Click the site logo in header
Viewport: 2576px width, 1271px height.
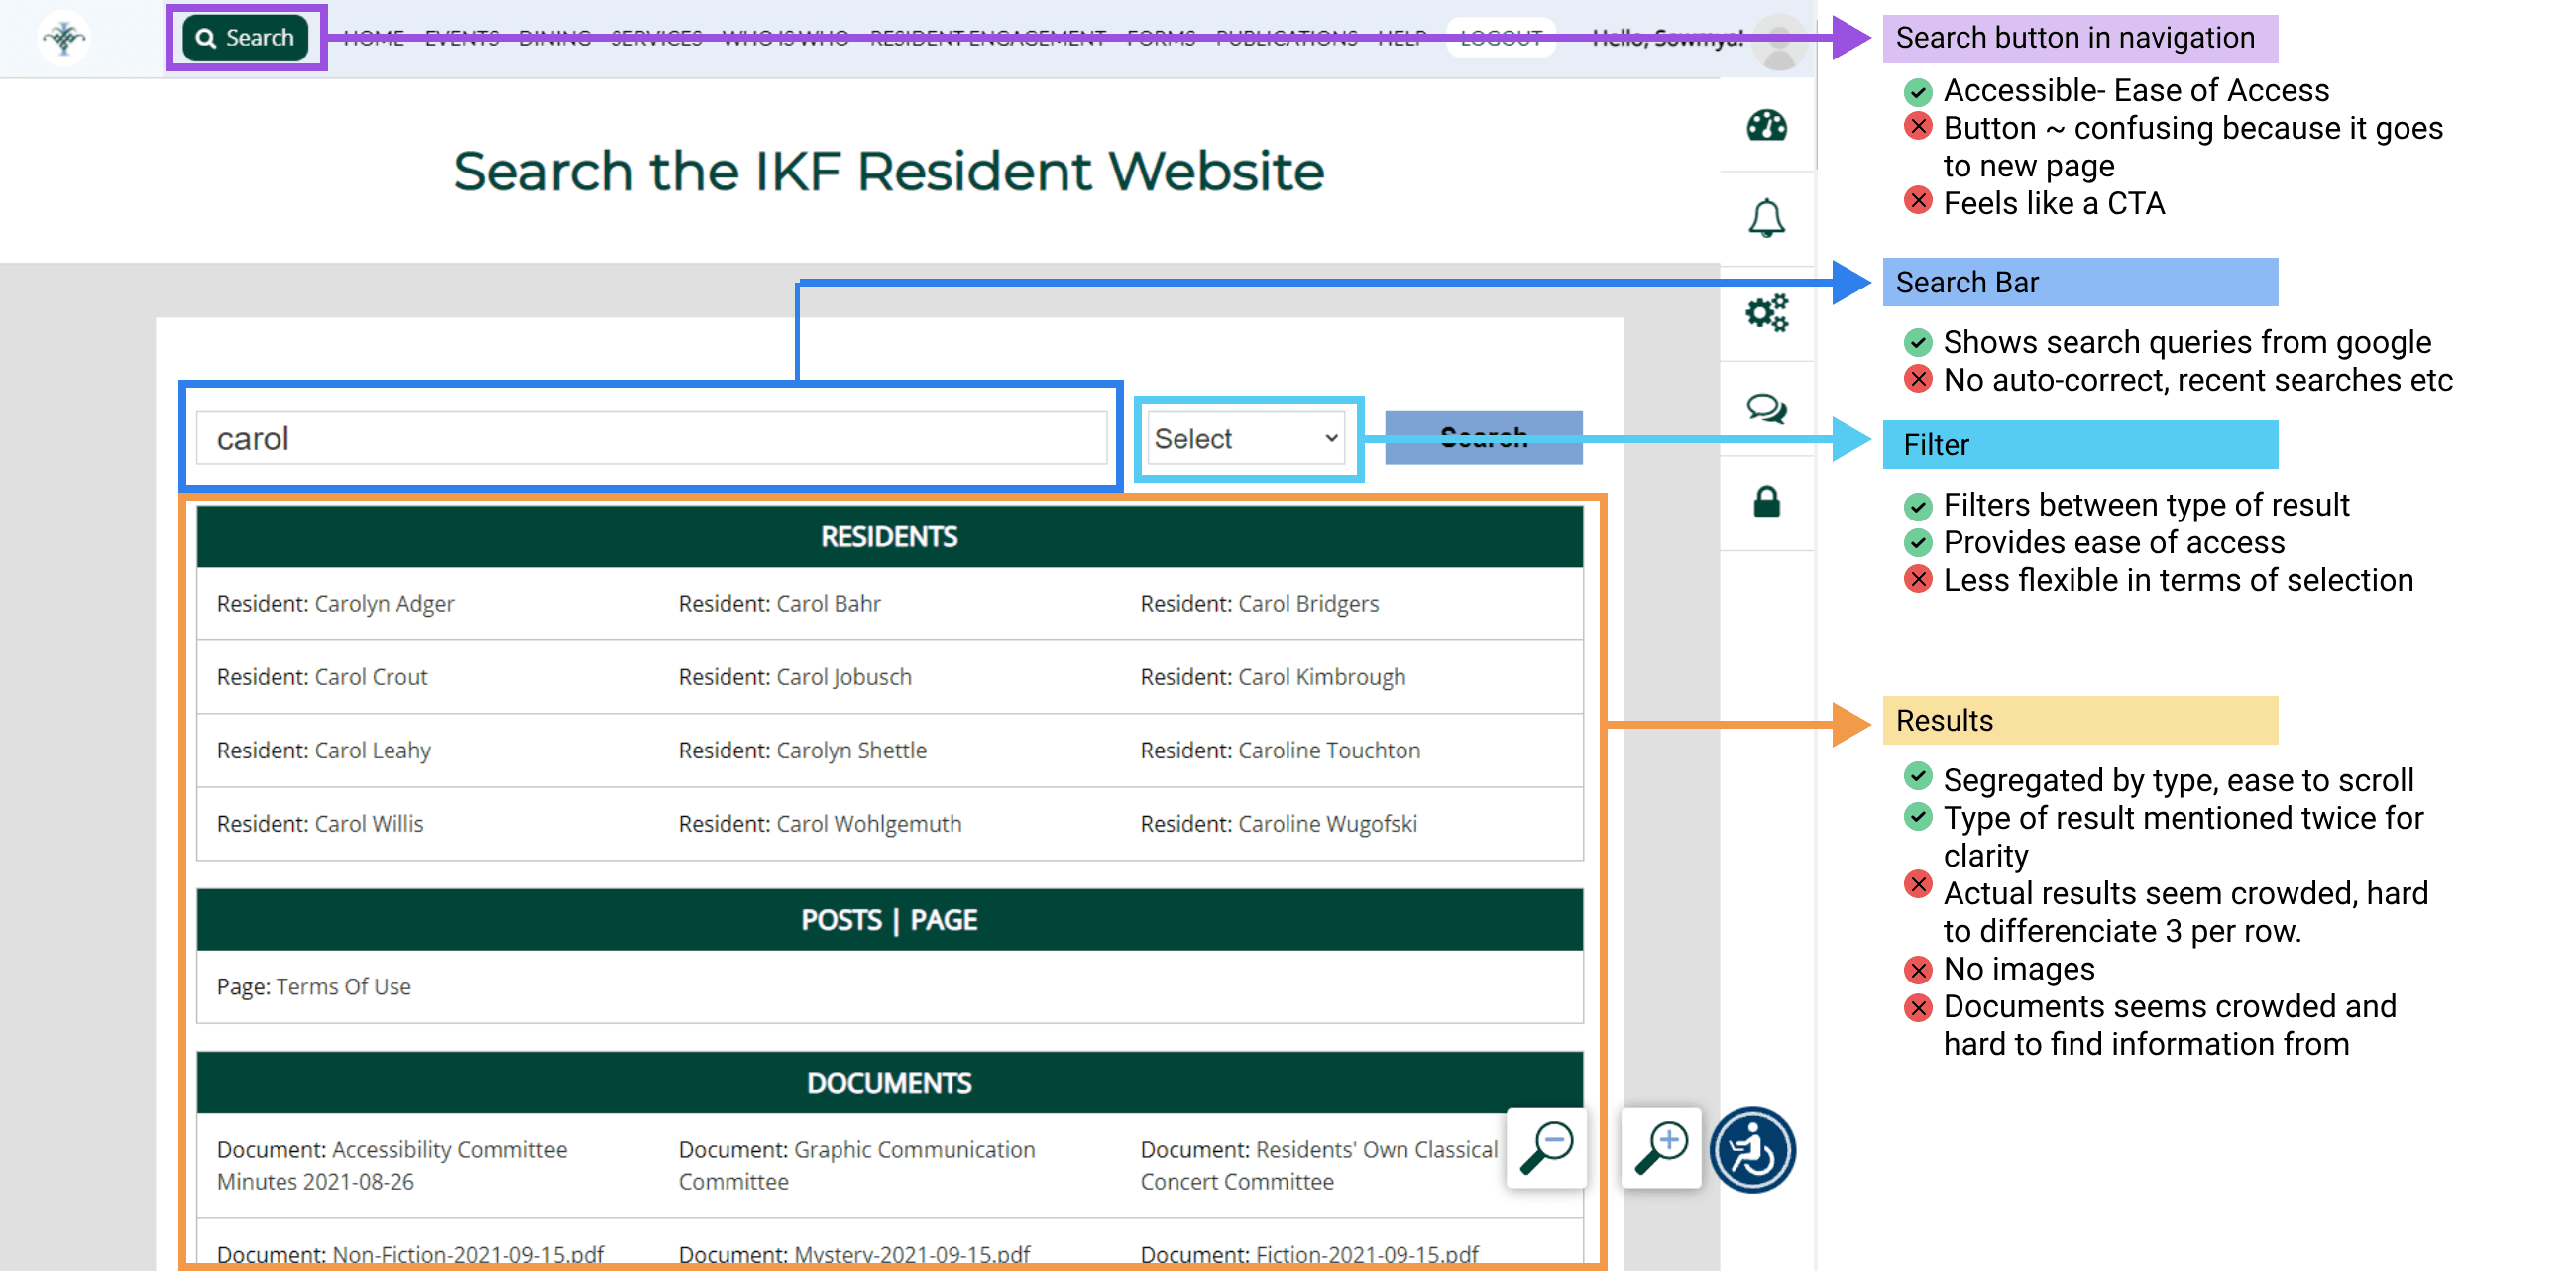point(65,38)
